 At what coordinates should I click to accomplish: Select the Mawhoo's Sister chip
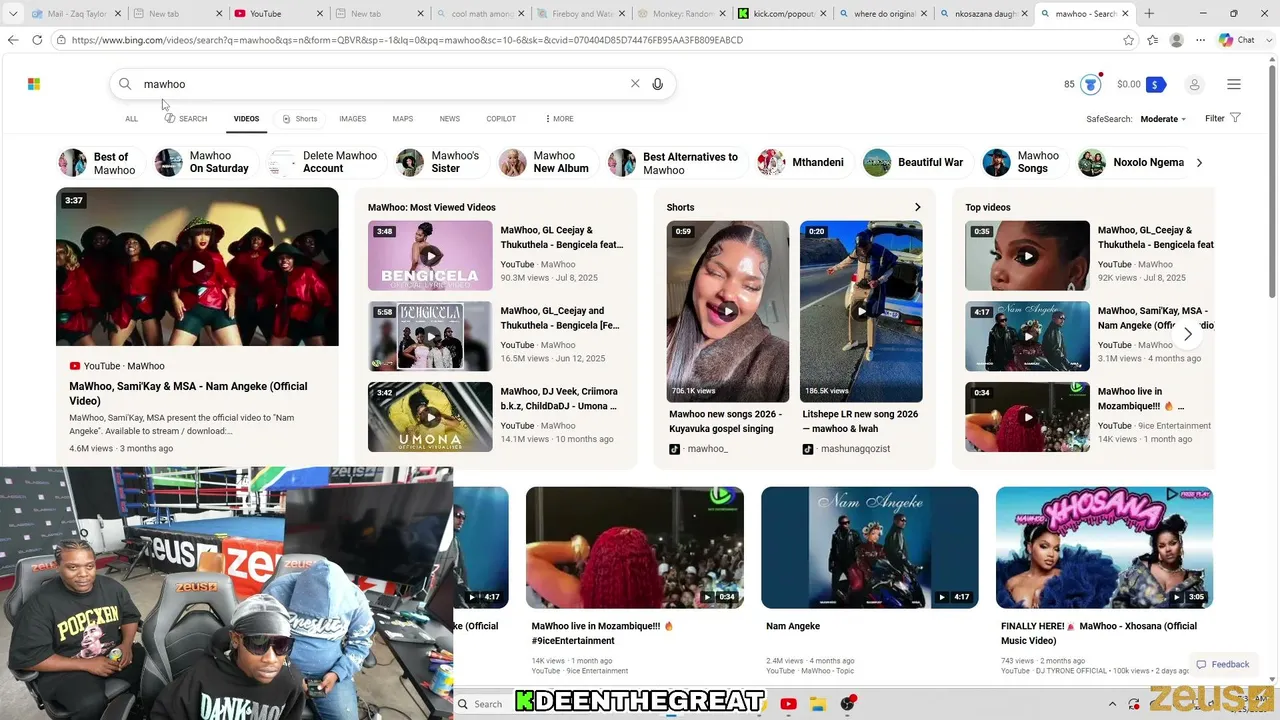441,162
